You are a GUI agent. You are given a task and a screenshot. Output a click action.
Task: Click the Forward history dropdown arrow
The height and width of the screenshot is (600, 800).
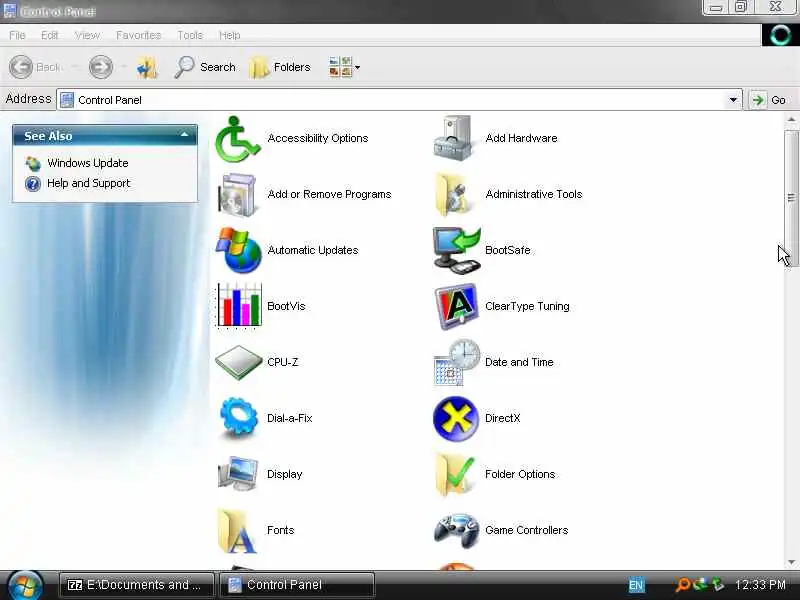click(123, 67)
